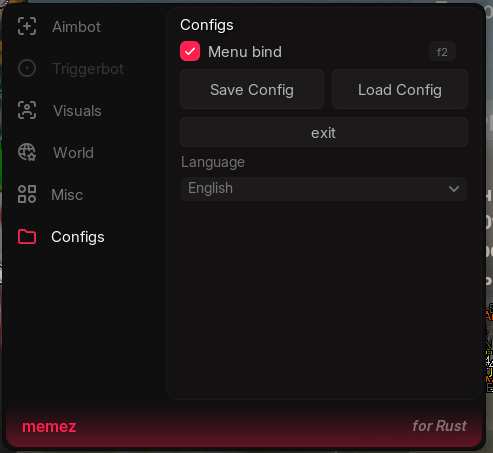The width and height of the screenshot is (493, 453).
Task: Open the Language dropdown showing English
Action: 324,189
